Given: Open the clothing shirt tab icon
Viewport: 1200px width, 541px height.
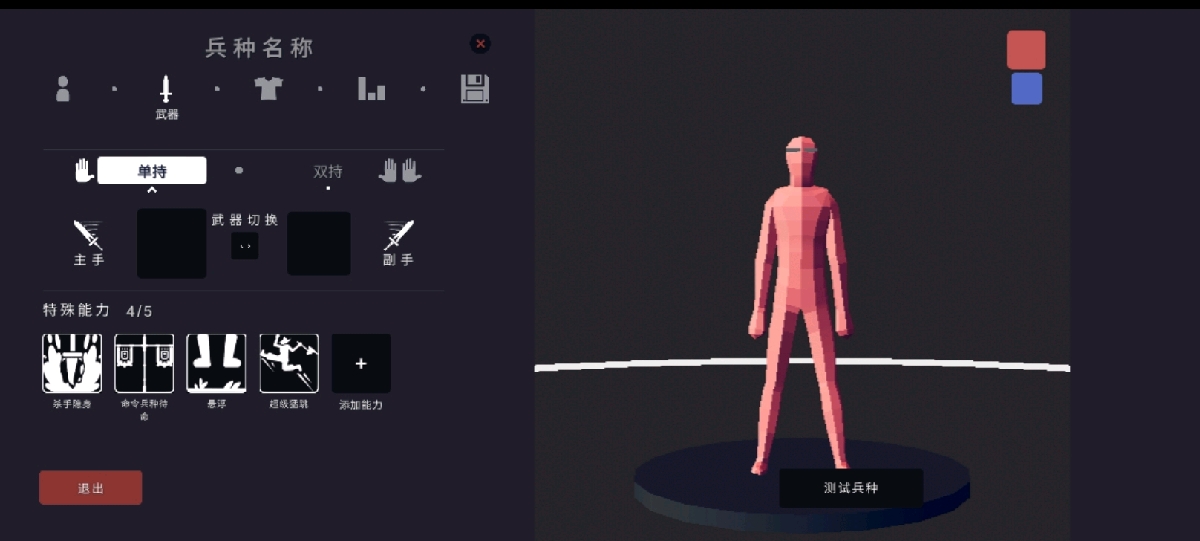Looking at the screenshot, I should coord(268,89).
